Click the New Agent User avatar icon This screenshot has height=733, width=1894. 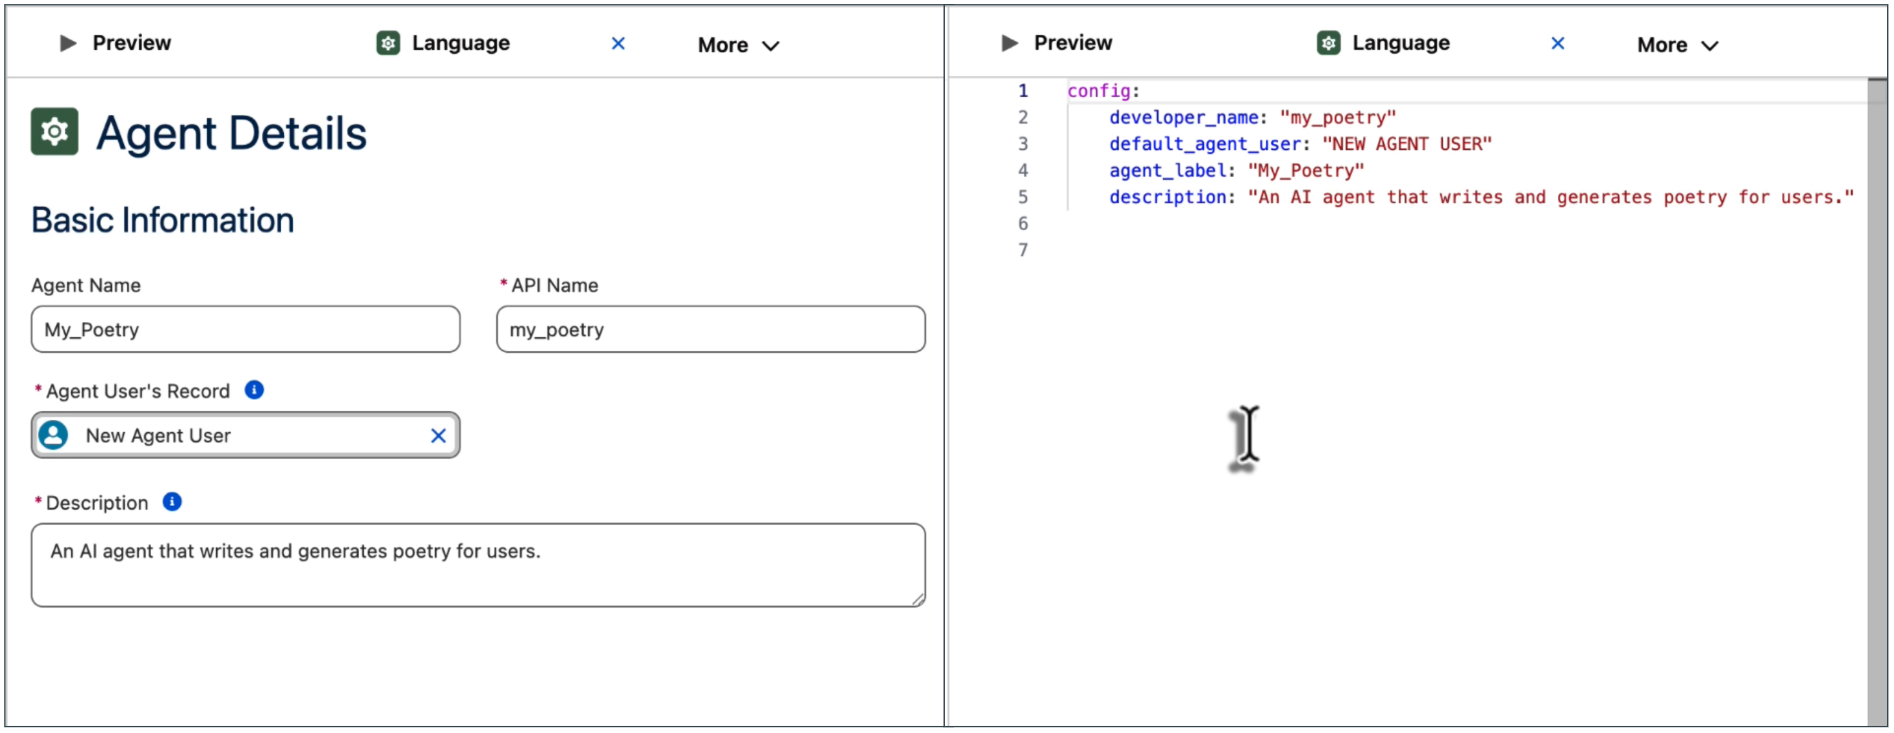click(54, 435)
